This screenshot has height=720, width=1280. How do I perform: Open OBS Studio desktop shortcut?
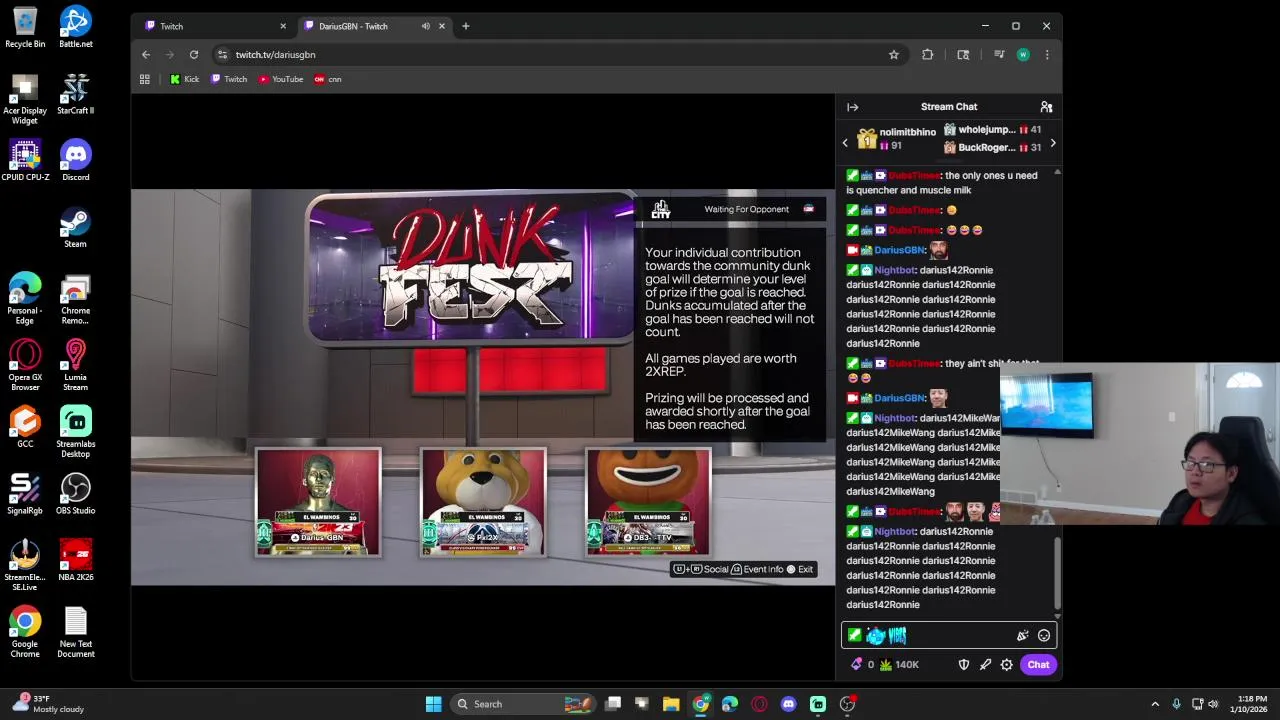coord(76,494)
